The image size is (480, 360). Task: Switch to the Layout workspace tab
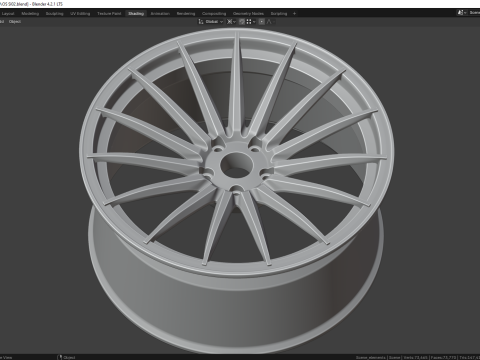click(8, 14)
